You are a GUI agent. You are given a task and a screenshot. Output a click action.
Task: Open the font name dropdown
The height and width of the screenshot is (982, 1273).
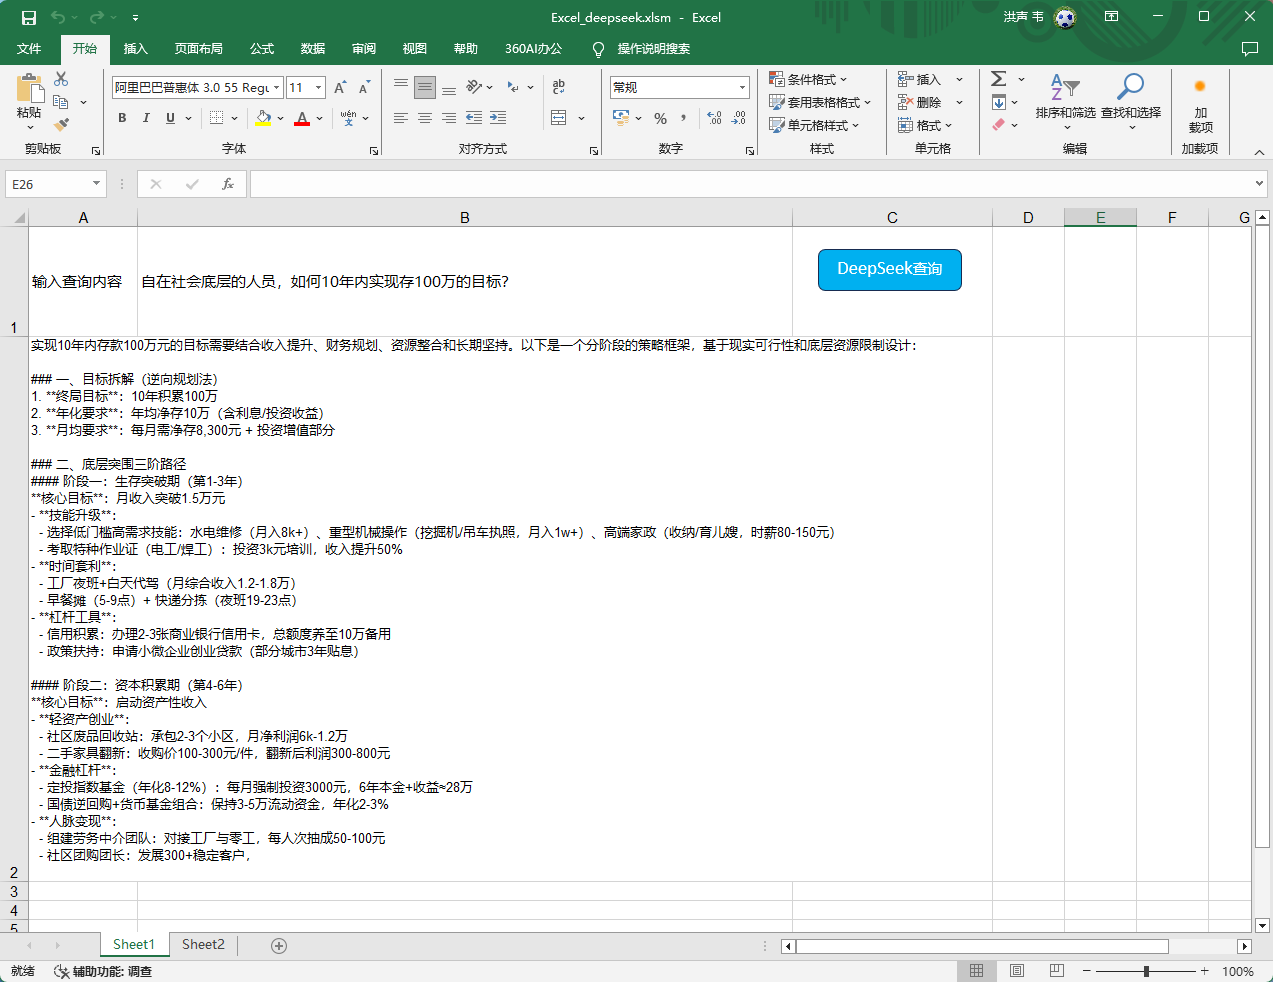tap(278, 88)
